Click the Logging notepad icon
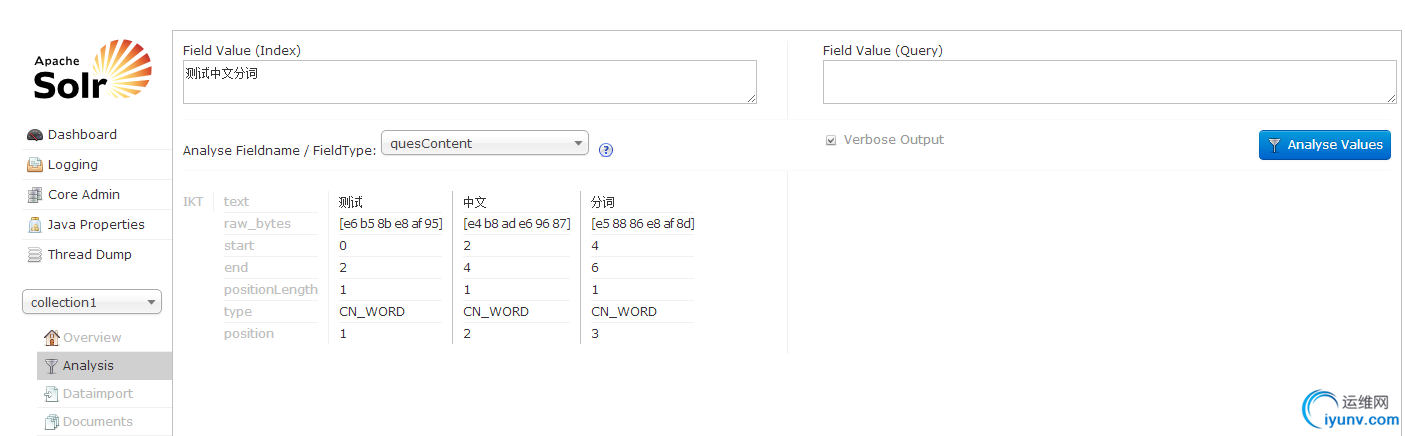1405x436 pixels. click(35, 165)
